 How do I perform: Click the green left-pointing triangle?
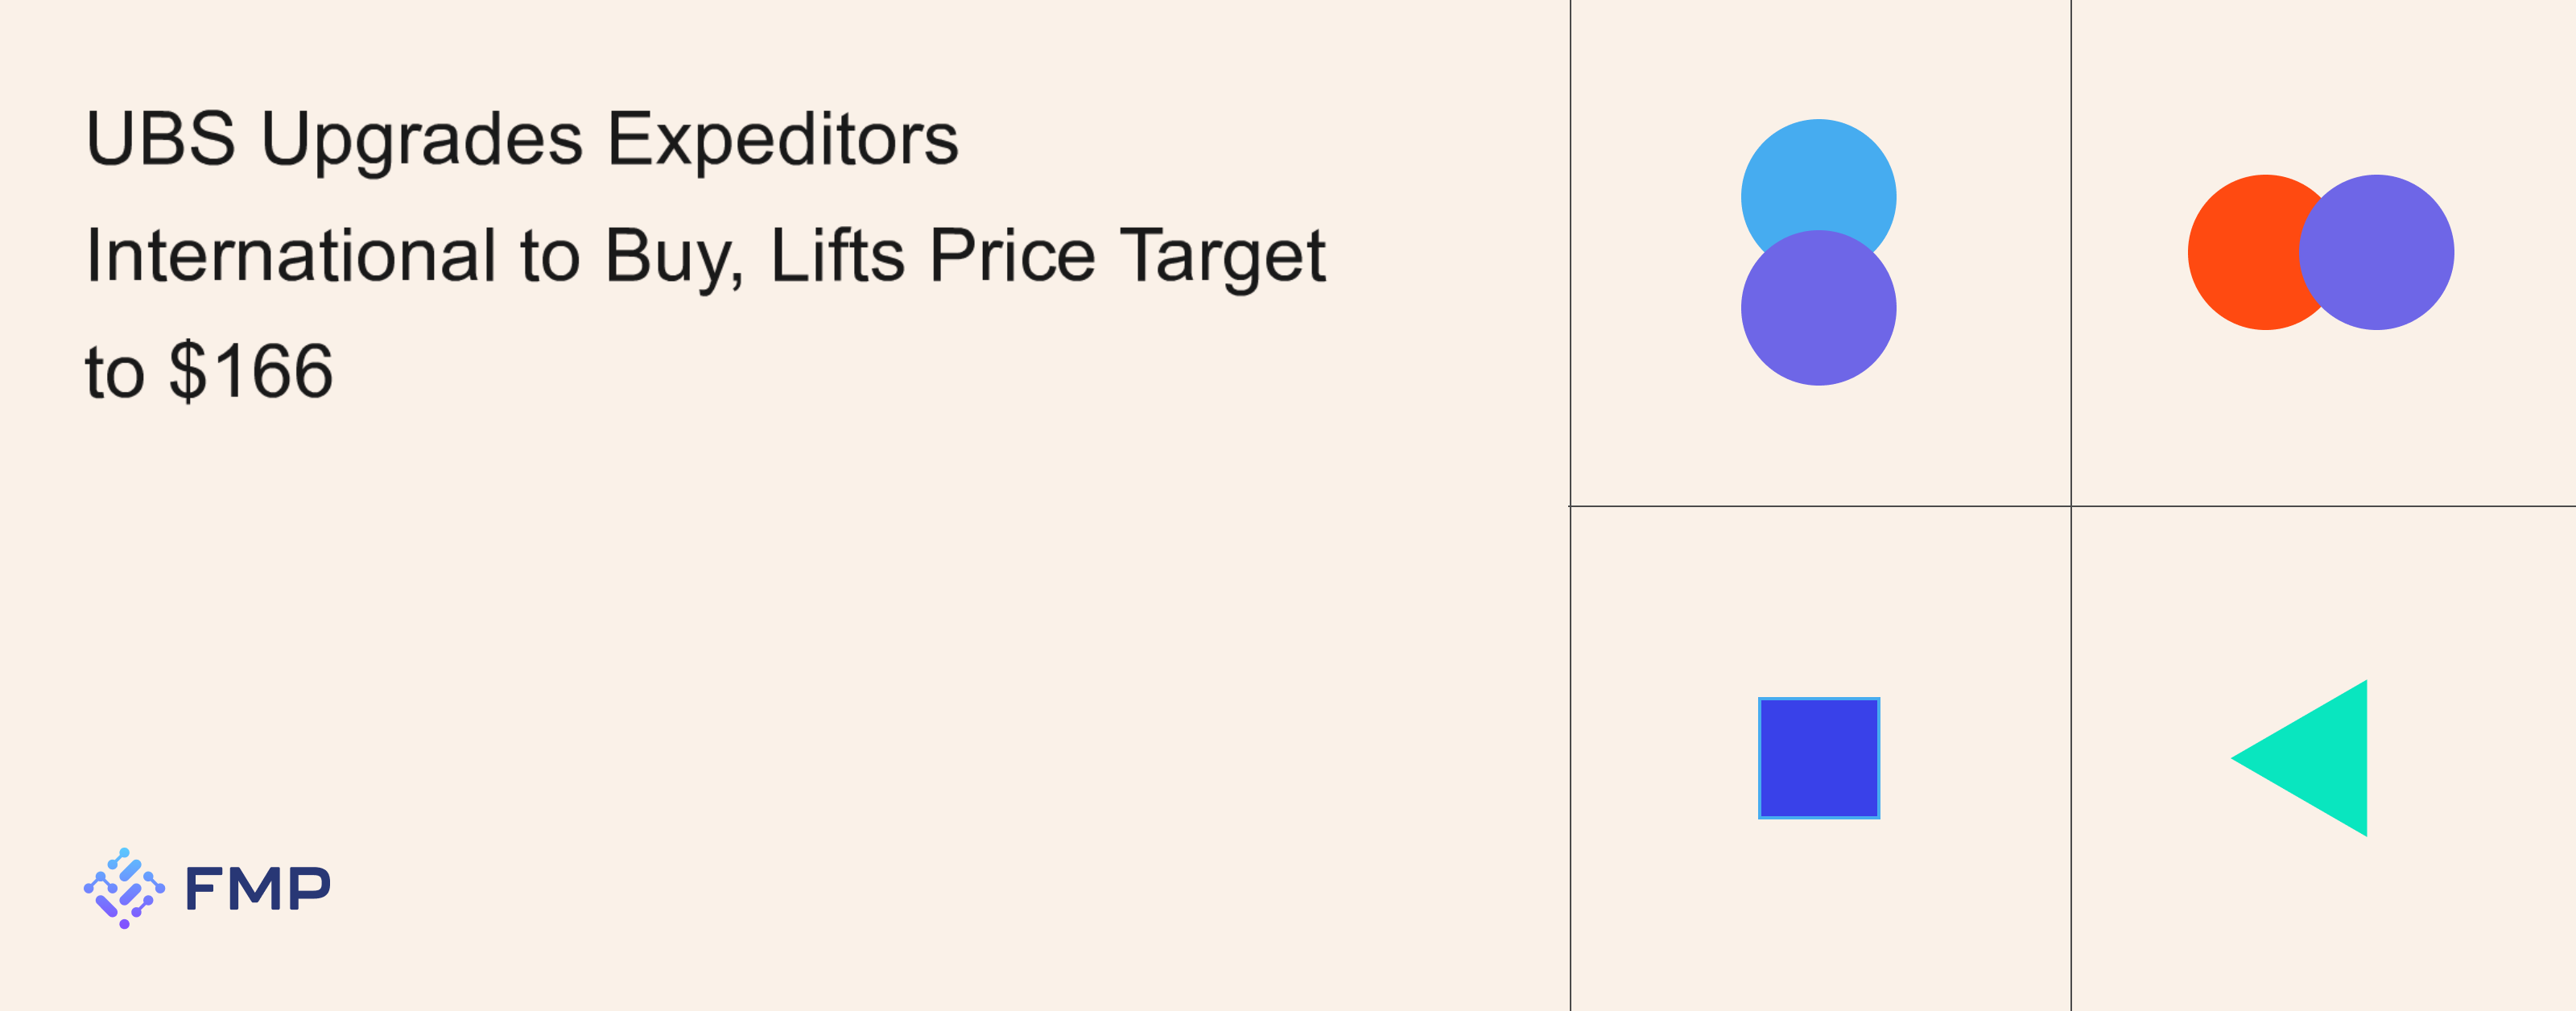click(2318, 758)
